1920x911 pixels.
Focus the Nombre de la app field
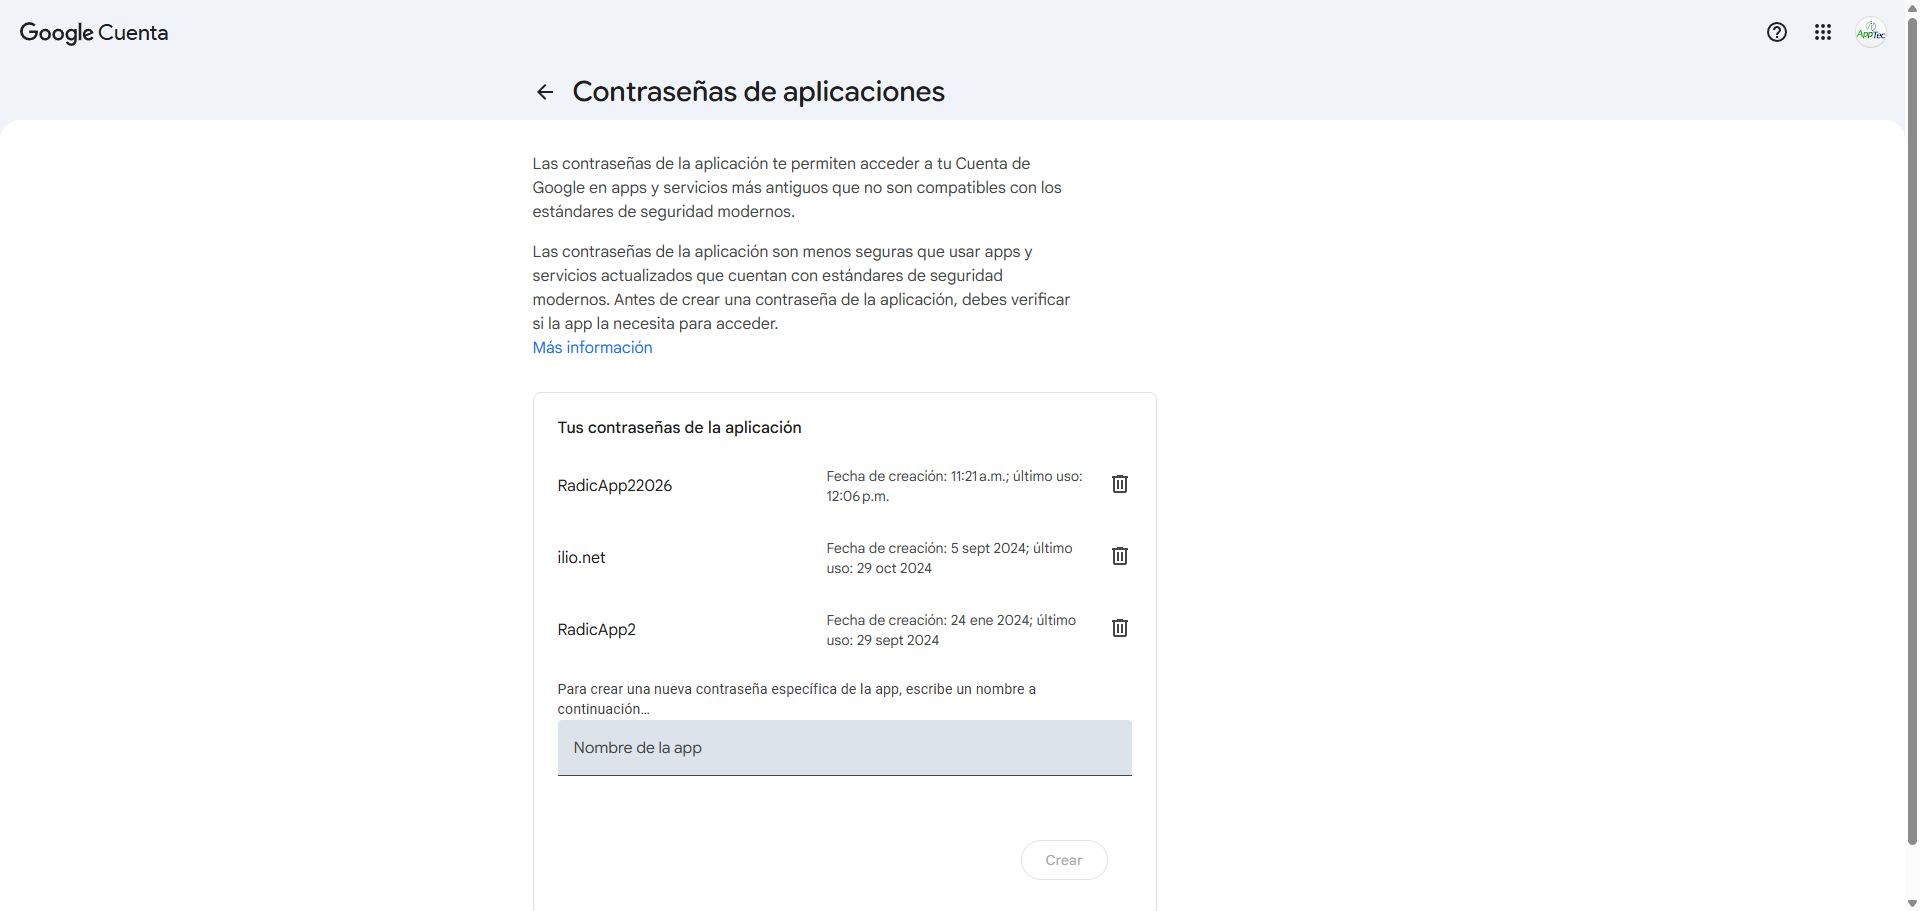(x=844, y=748)
